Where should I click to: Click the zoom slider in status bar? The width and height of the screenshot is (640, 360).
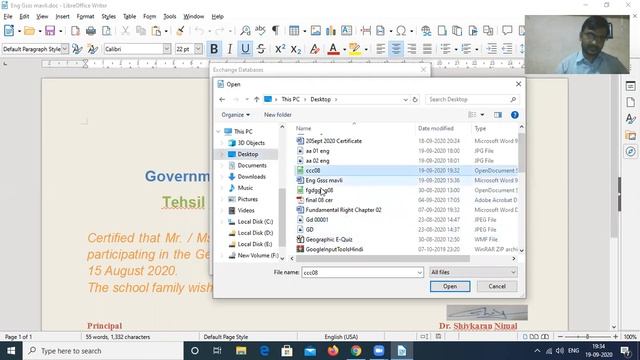point(587,337)
